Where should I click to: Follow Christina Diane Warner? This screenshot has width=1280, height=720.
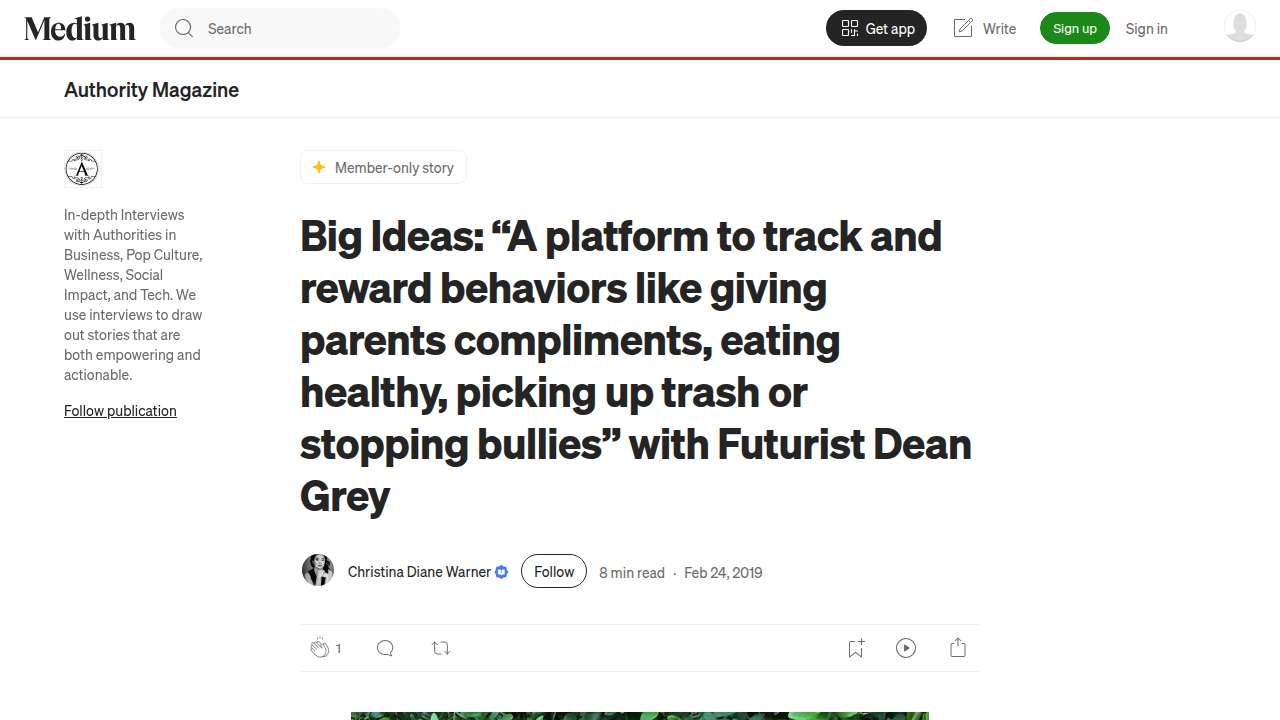pos(554,572)
